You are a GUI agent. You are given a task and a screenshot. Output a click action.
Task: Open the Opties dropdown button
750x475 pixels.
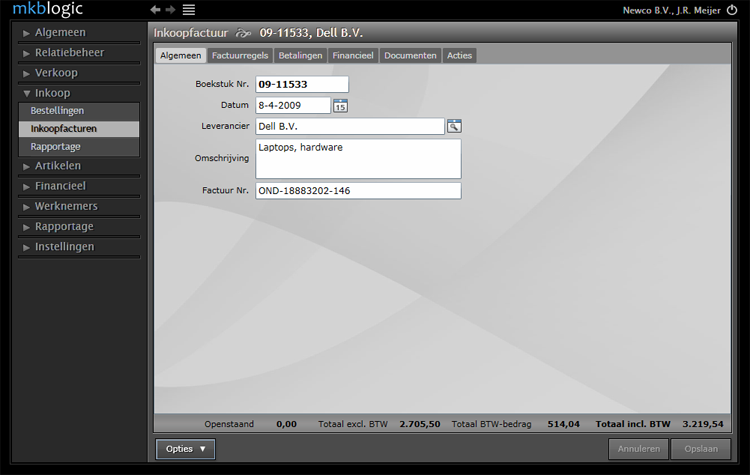pyautogui.click(x=185, y=449)
